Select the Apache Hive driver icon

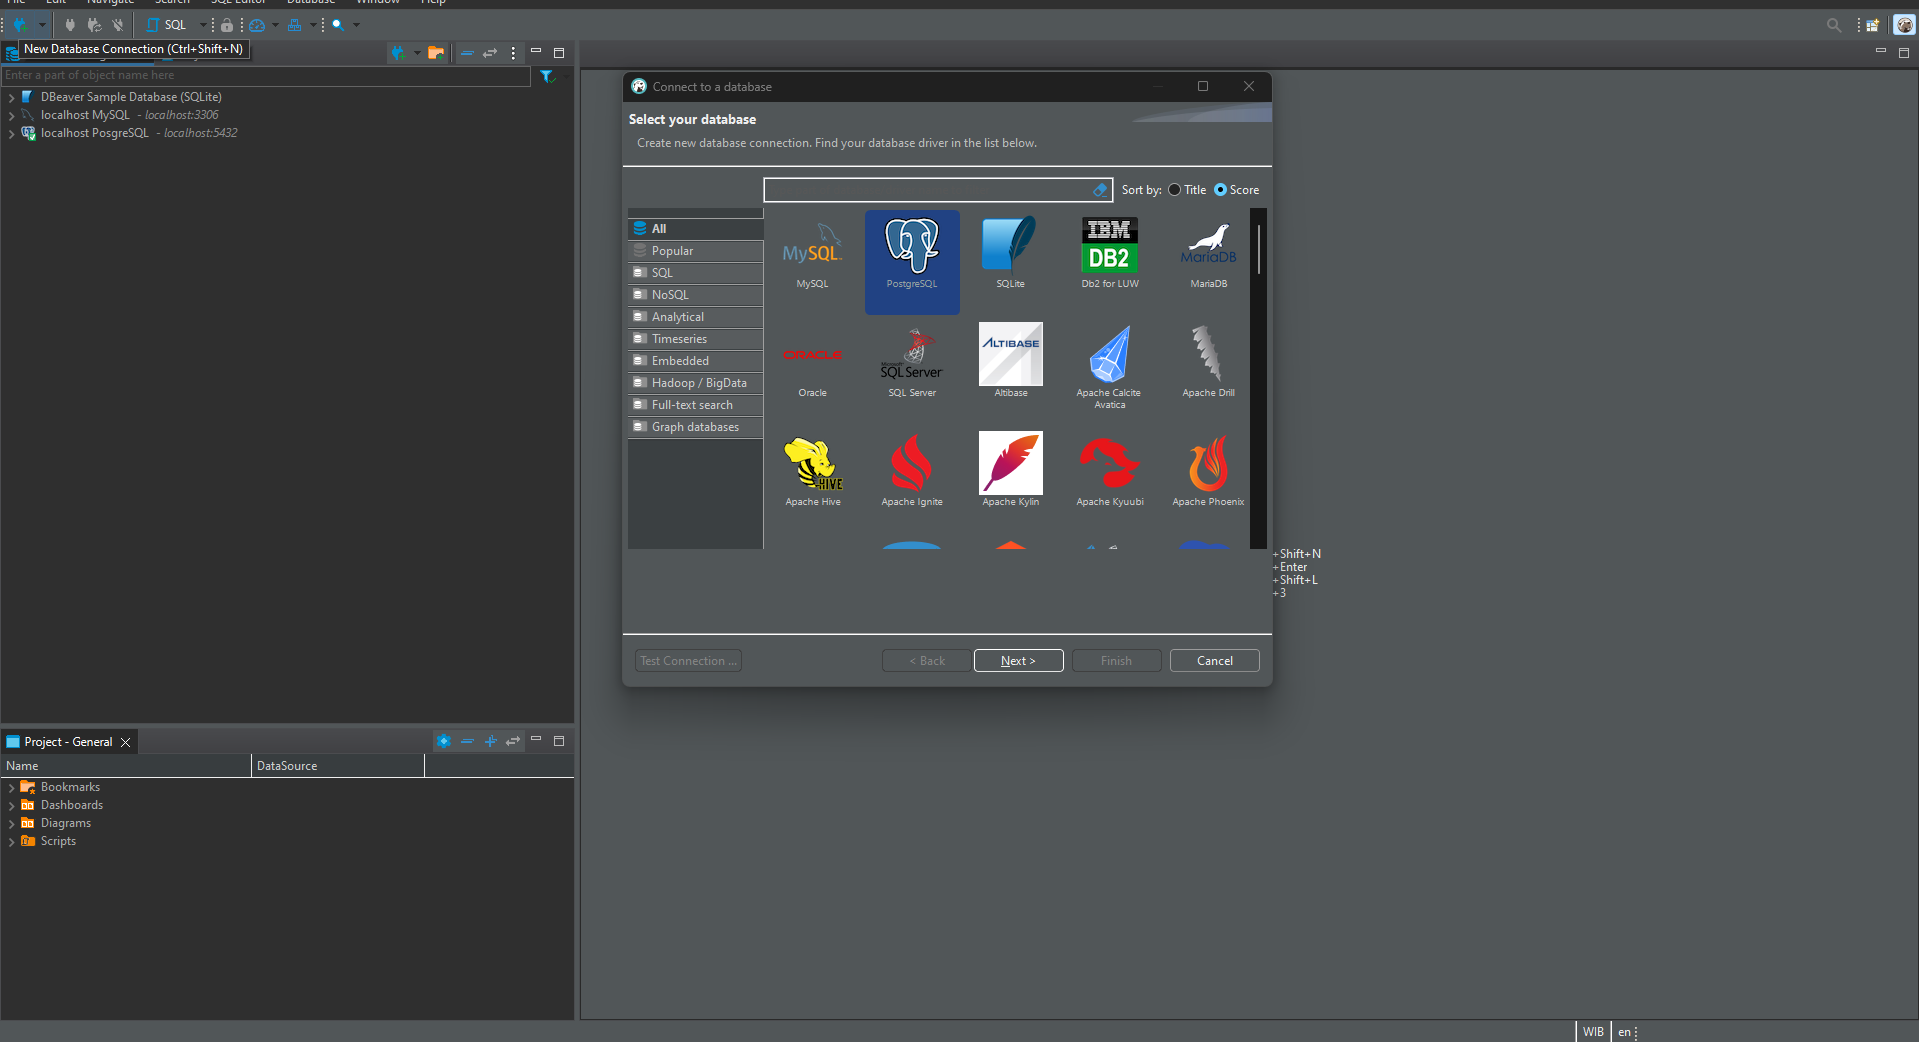tap(813, 471)
